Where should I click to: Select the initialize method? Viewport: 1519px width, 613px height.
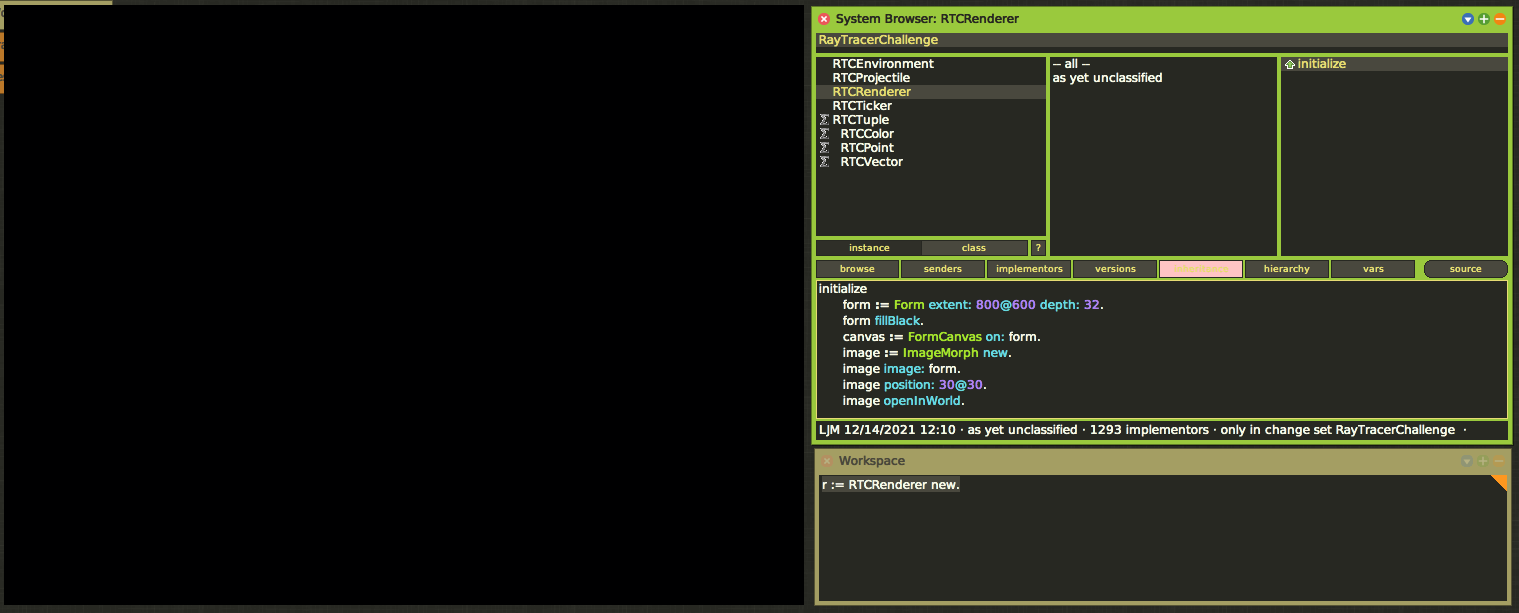pos(1395,64)
